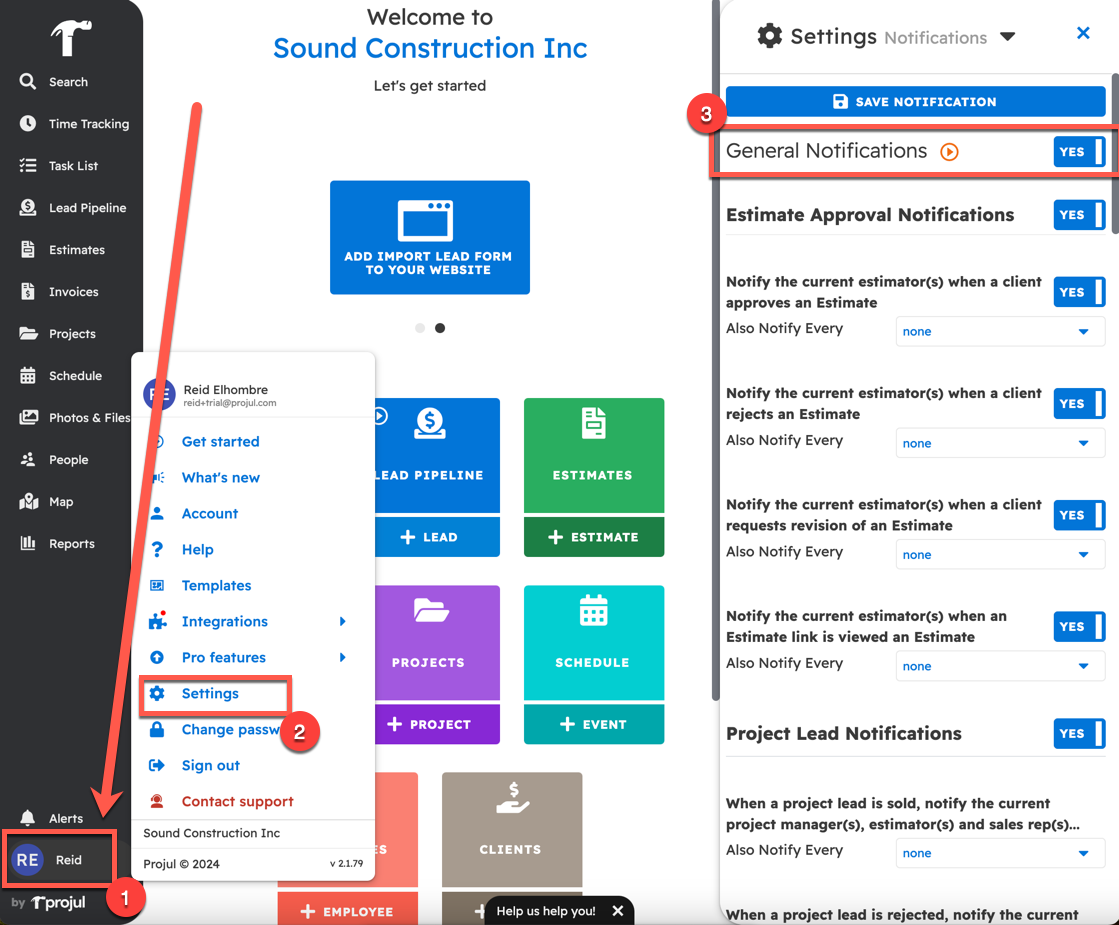Viewport: 1119px width, 925px height.
Task: Select the Invoices icon in sidebar
Action: point(27,291)
